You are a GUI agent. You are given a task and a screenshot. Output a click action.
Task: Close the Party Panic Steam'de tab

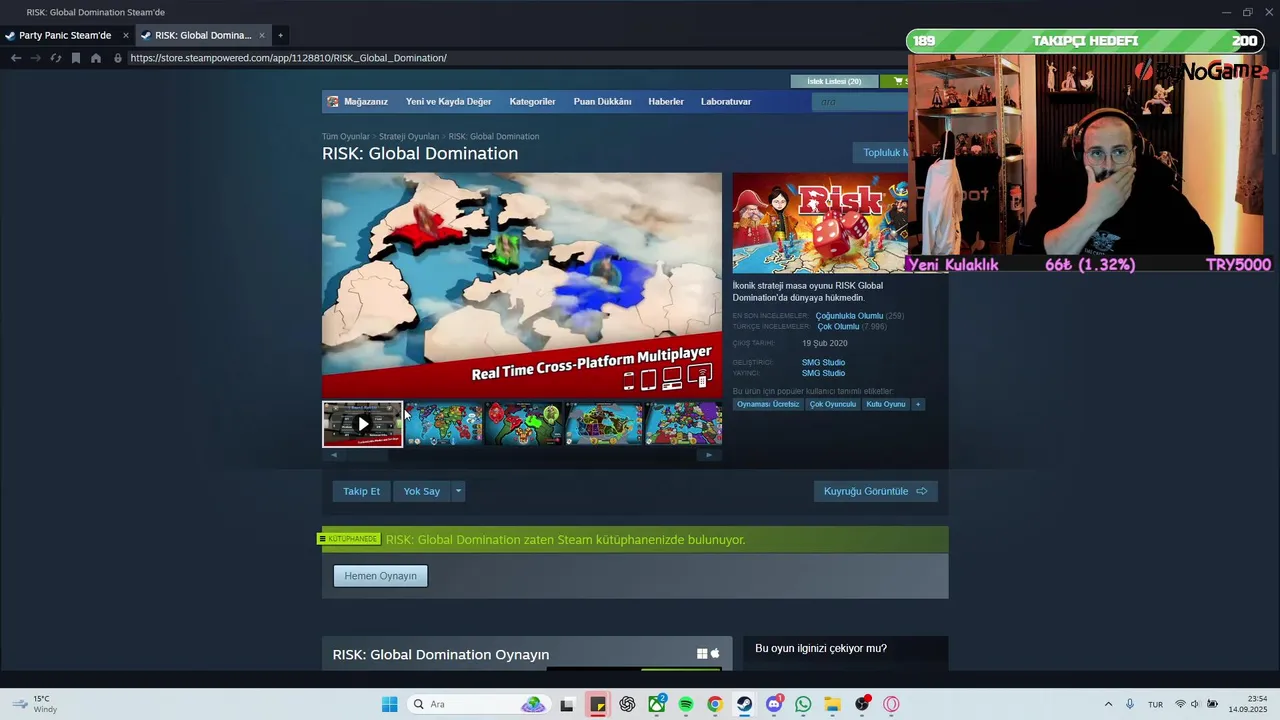126,35
